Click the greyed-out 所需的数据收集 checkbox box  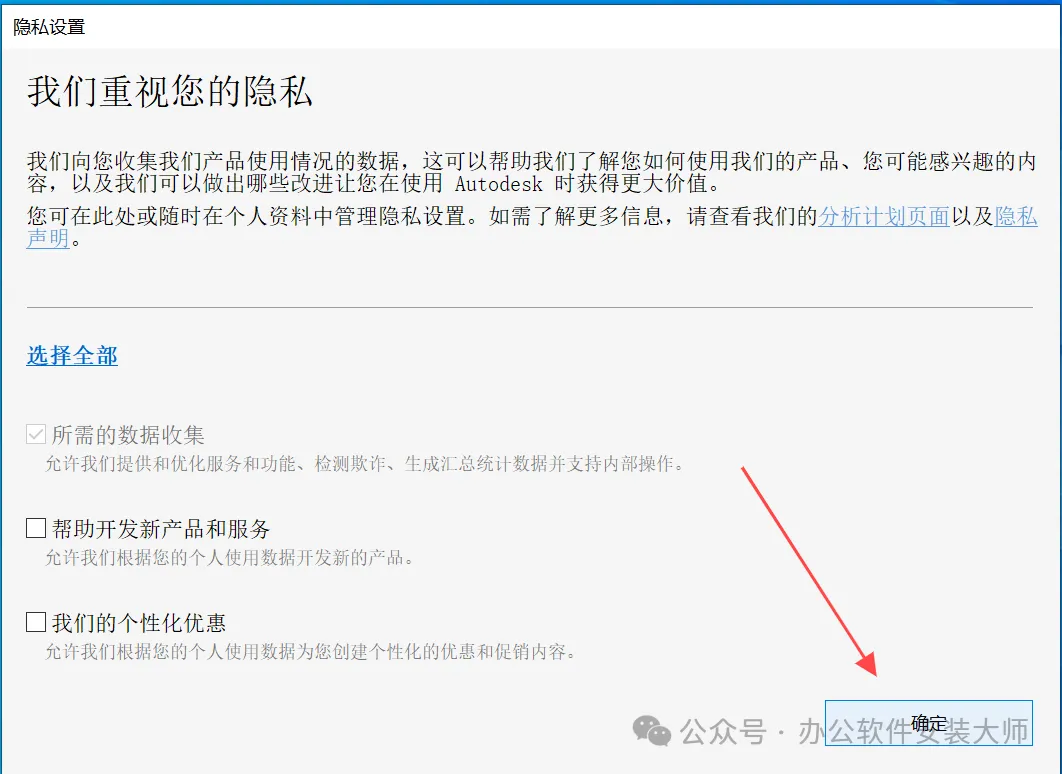tap(36, 434)
